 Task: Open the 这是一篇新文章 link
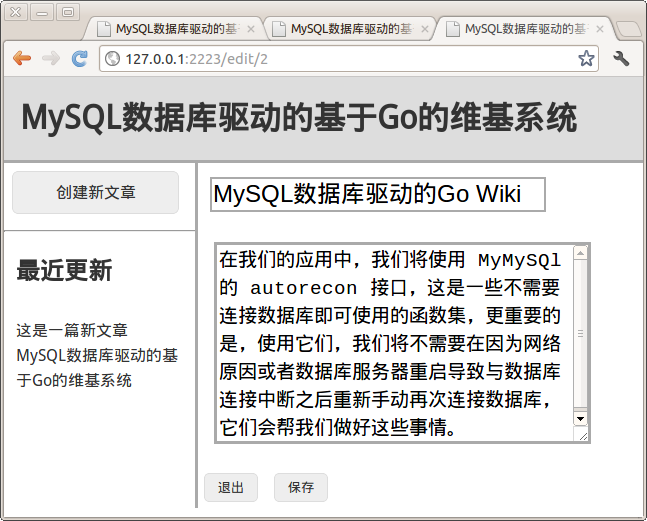pos(72,330)
